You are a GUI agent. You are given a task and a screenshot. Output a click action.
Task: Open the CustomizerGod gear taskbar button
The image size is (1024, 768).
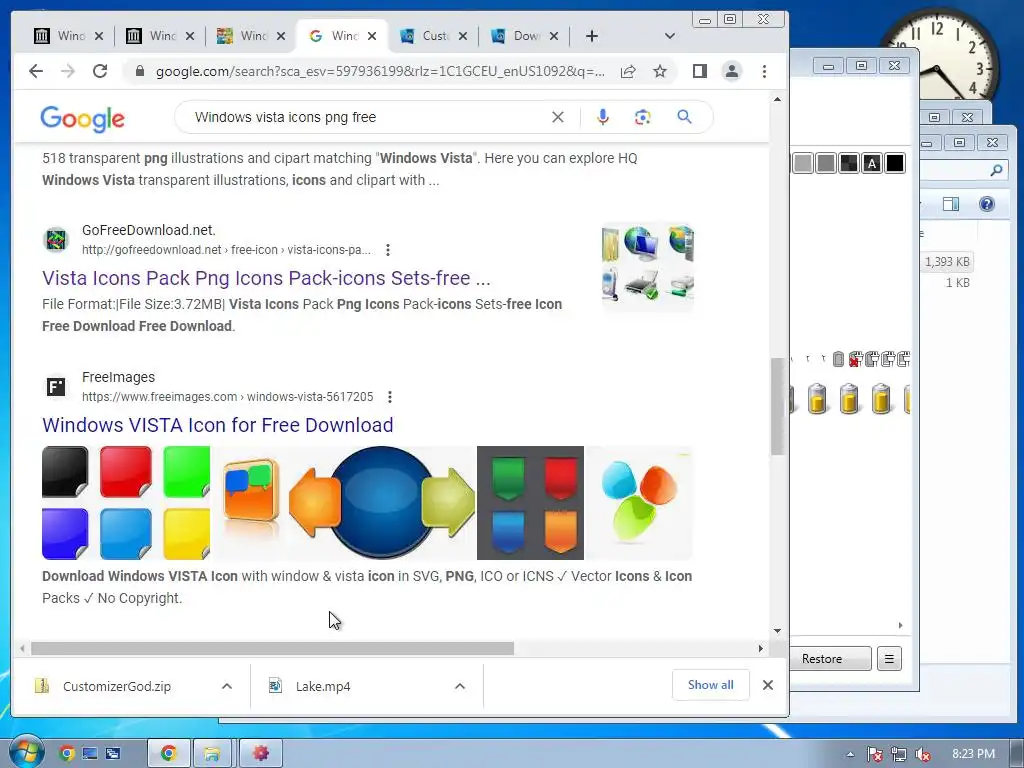click(x=261, y=754)
